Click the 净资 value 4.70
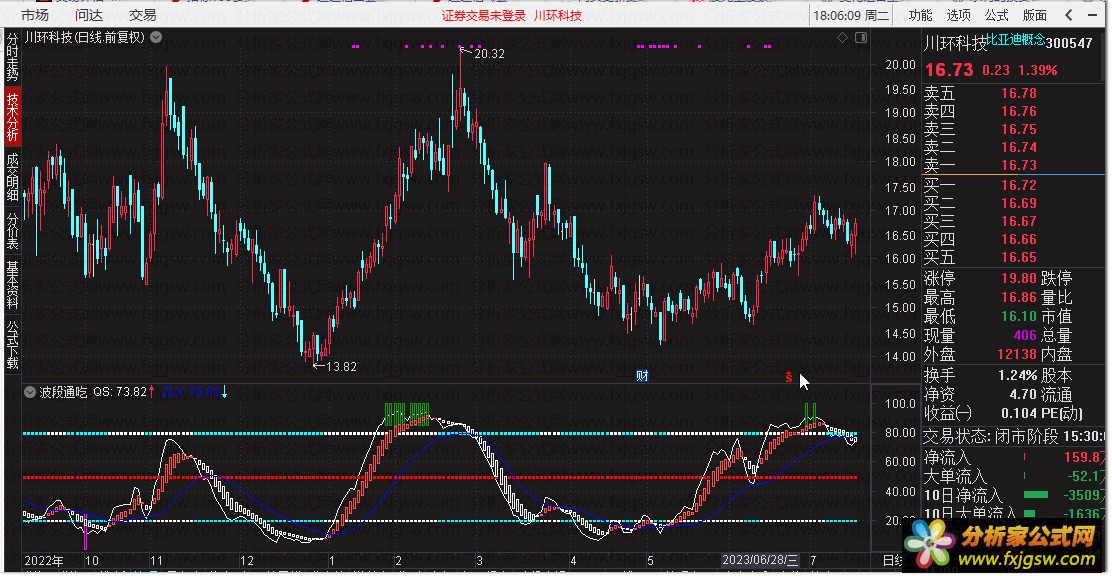Viewport: 1112px width, 576px height. point(1023,394)
